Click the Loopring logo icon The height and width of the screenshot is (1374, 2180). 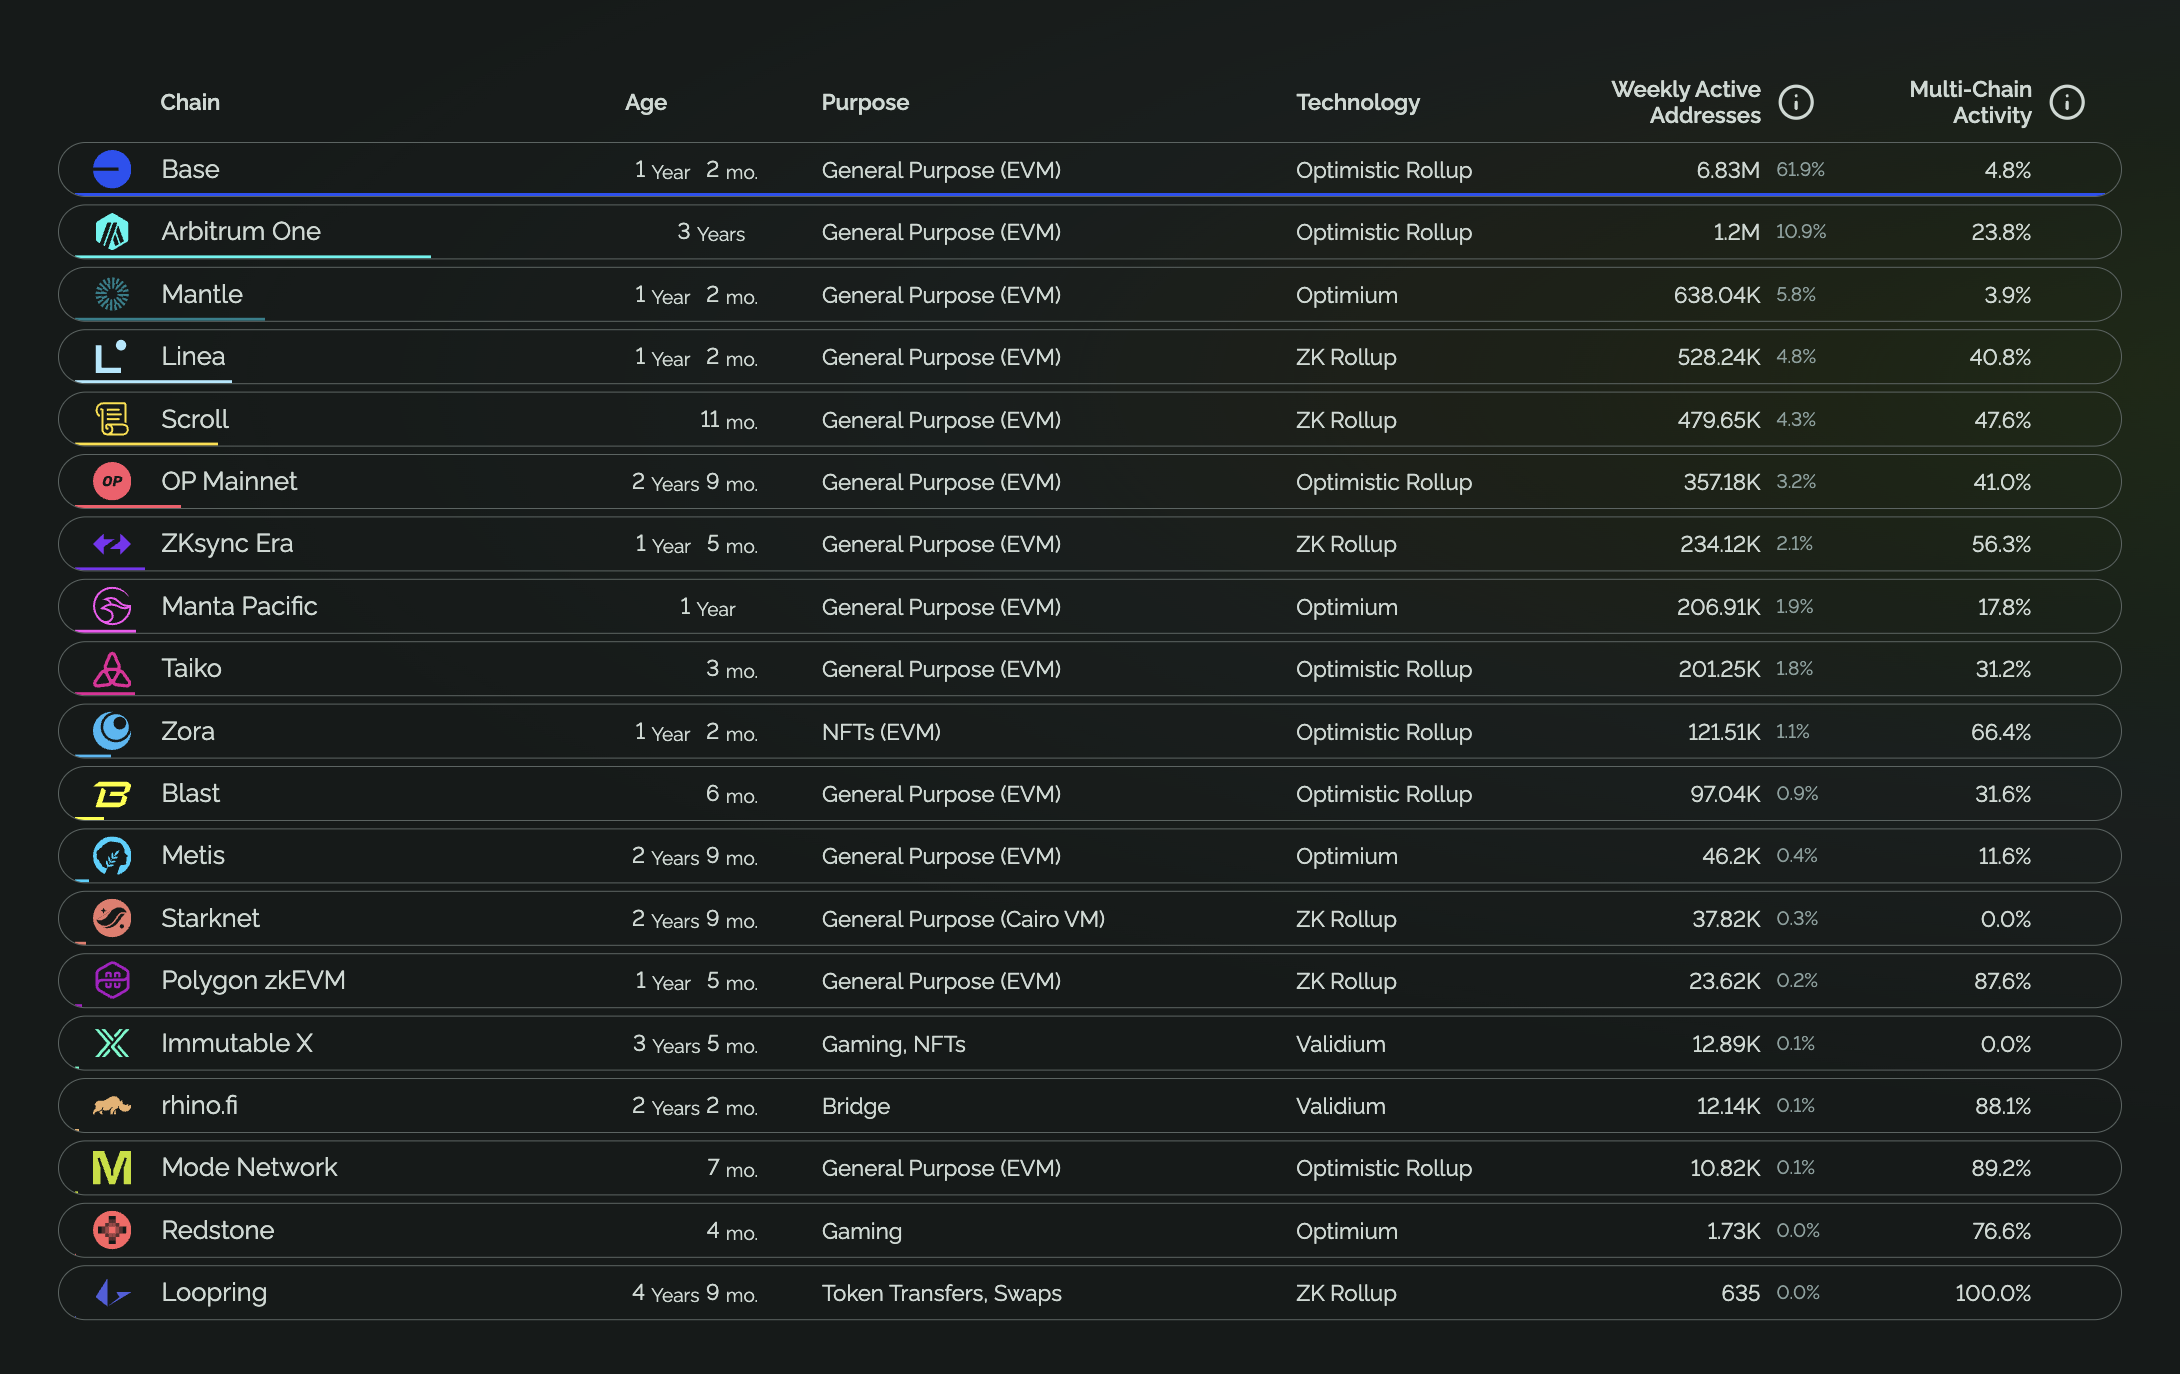(112, 1293)
